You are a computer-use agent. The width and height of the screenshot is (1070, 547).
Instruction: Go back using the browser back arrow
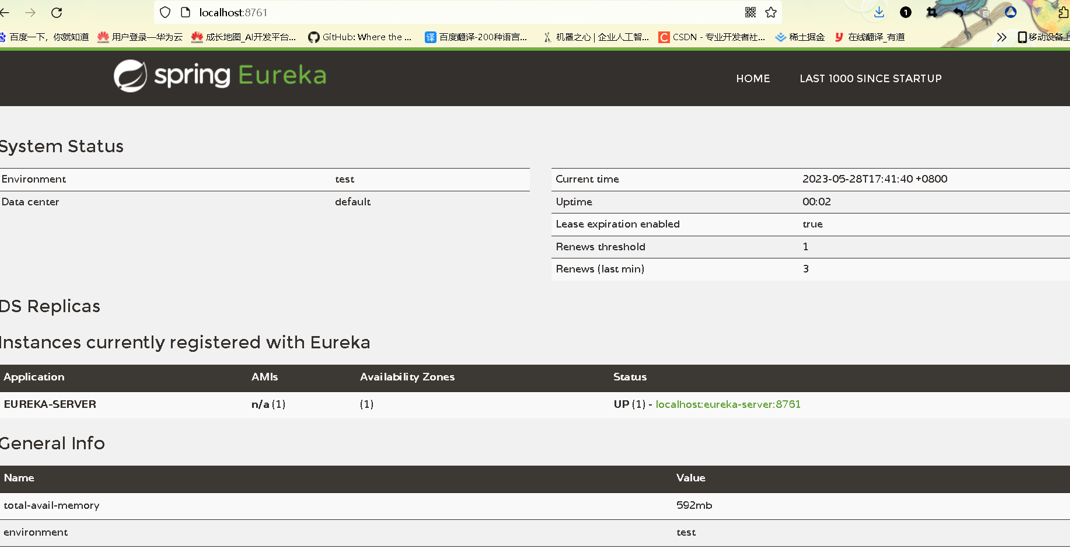click(4, 12)
